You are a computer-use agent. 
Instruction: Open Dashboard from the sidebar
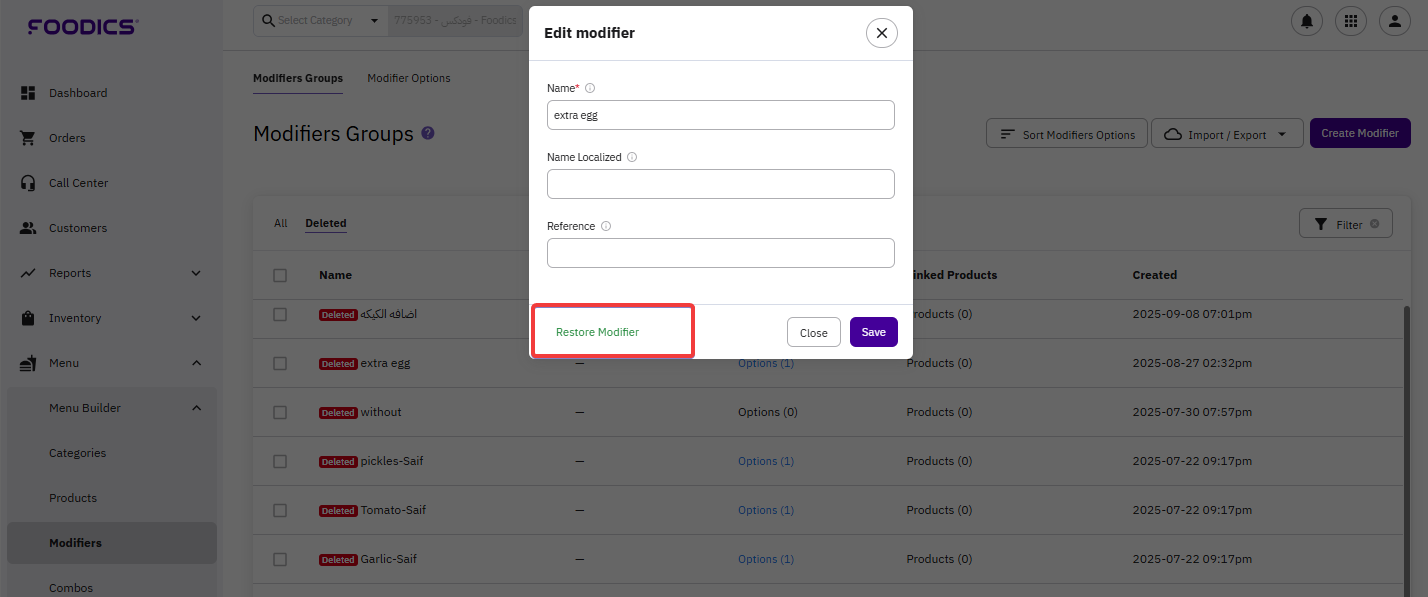pyautogui.click(x=77, y=93)
